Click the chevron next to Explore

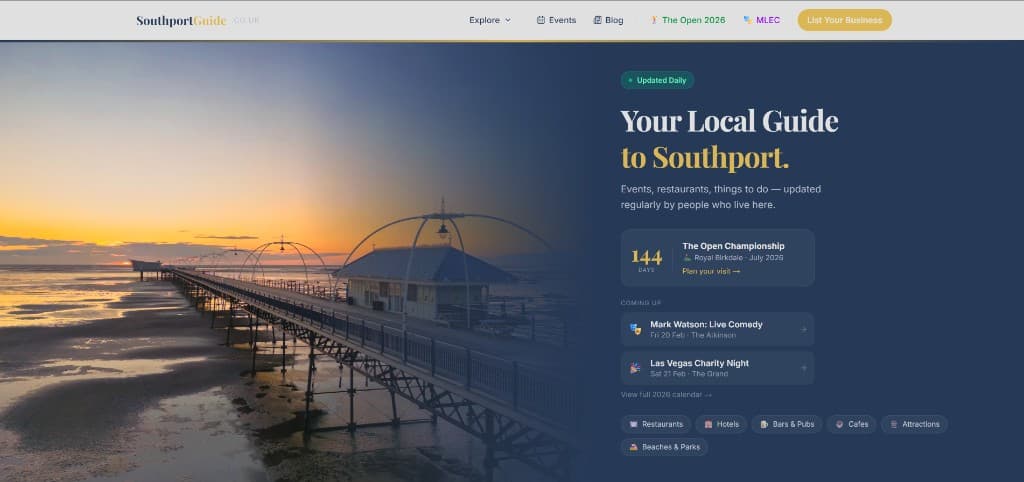coord(508,20)
